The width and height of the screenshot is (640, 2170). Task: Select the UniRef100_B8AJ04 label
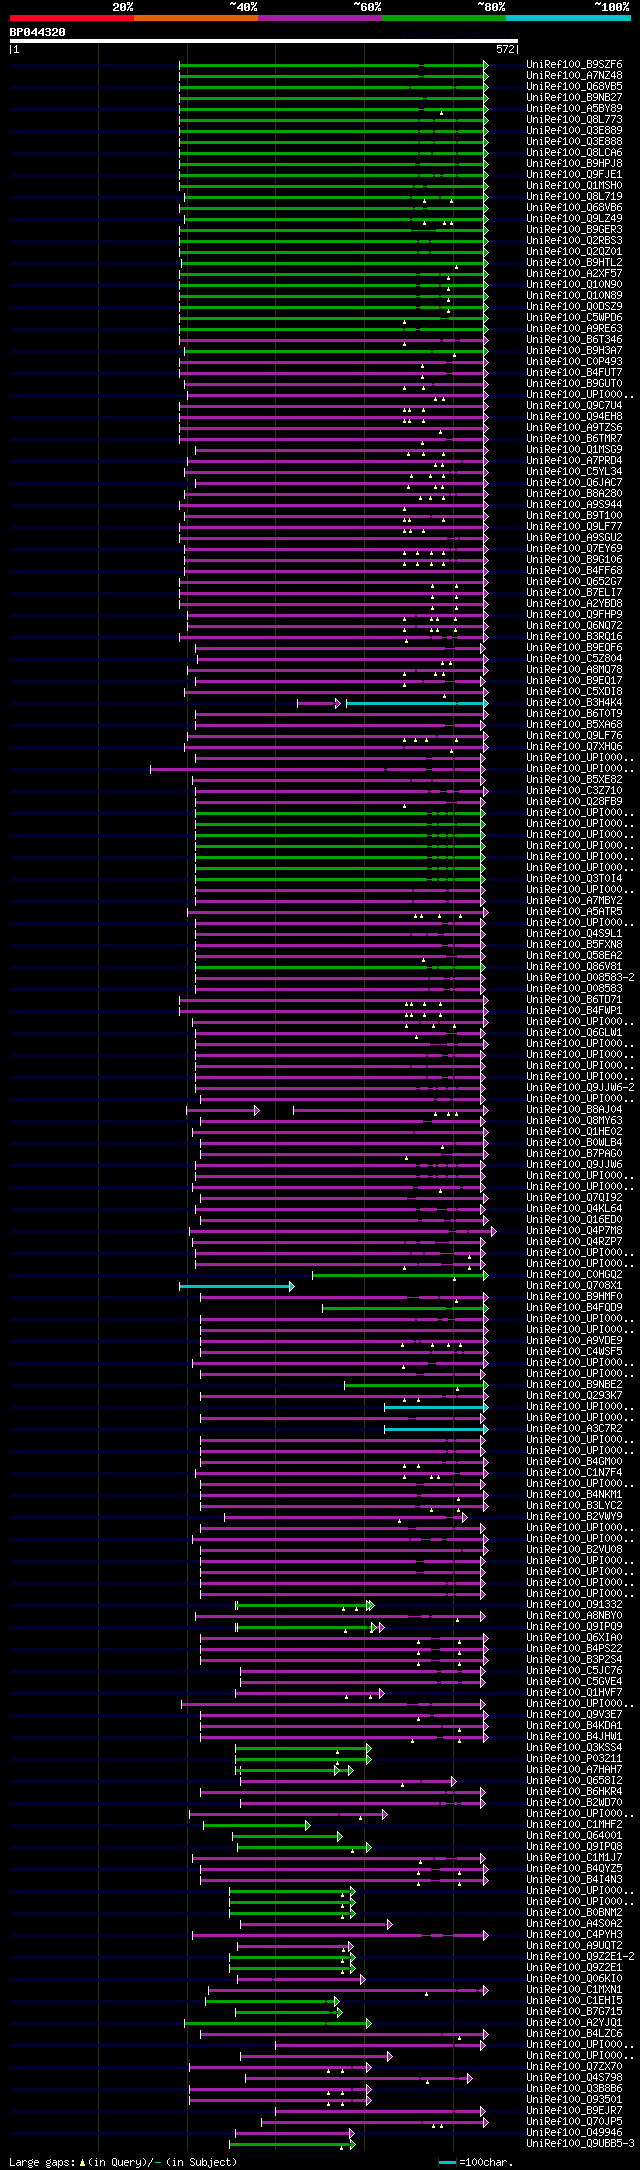click(574, 1110)
